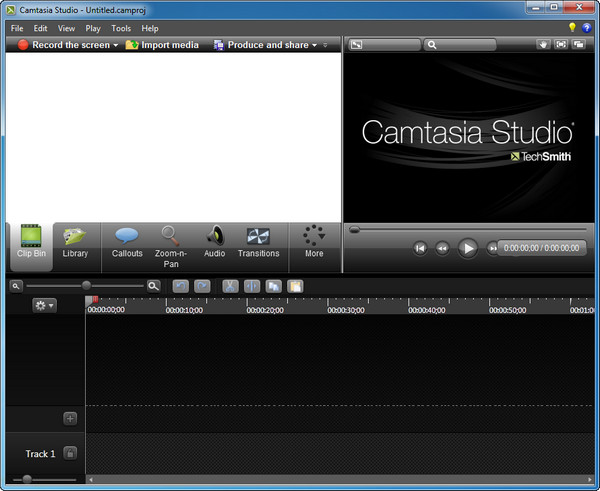Open the Transitions tool

pyautogui.click(x=258, y=242)
